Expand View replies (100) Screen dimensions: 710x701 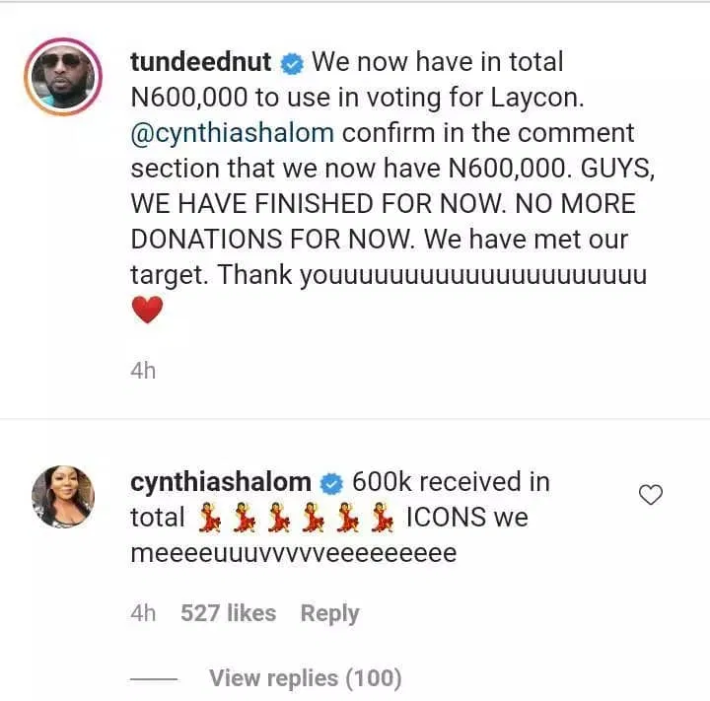click(305, 678)
